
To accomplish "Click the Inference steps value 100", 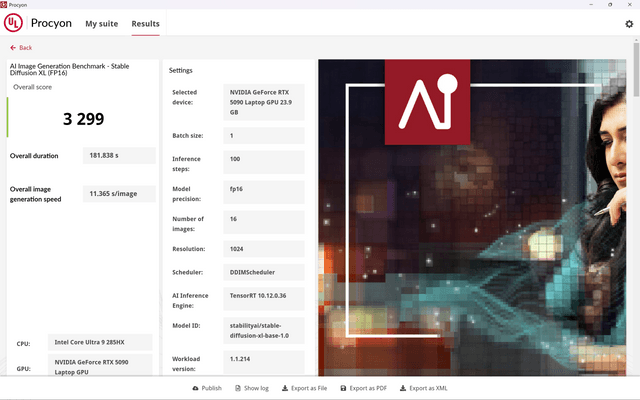I will click(x=264, y=162).
